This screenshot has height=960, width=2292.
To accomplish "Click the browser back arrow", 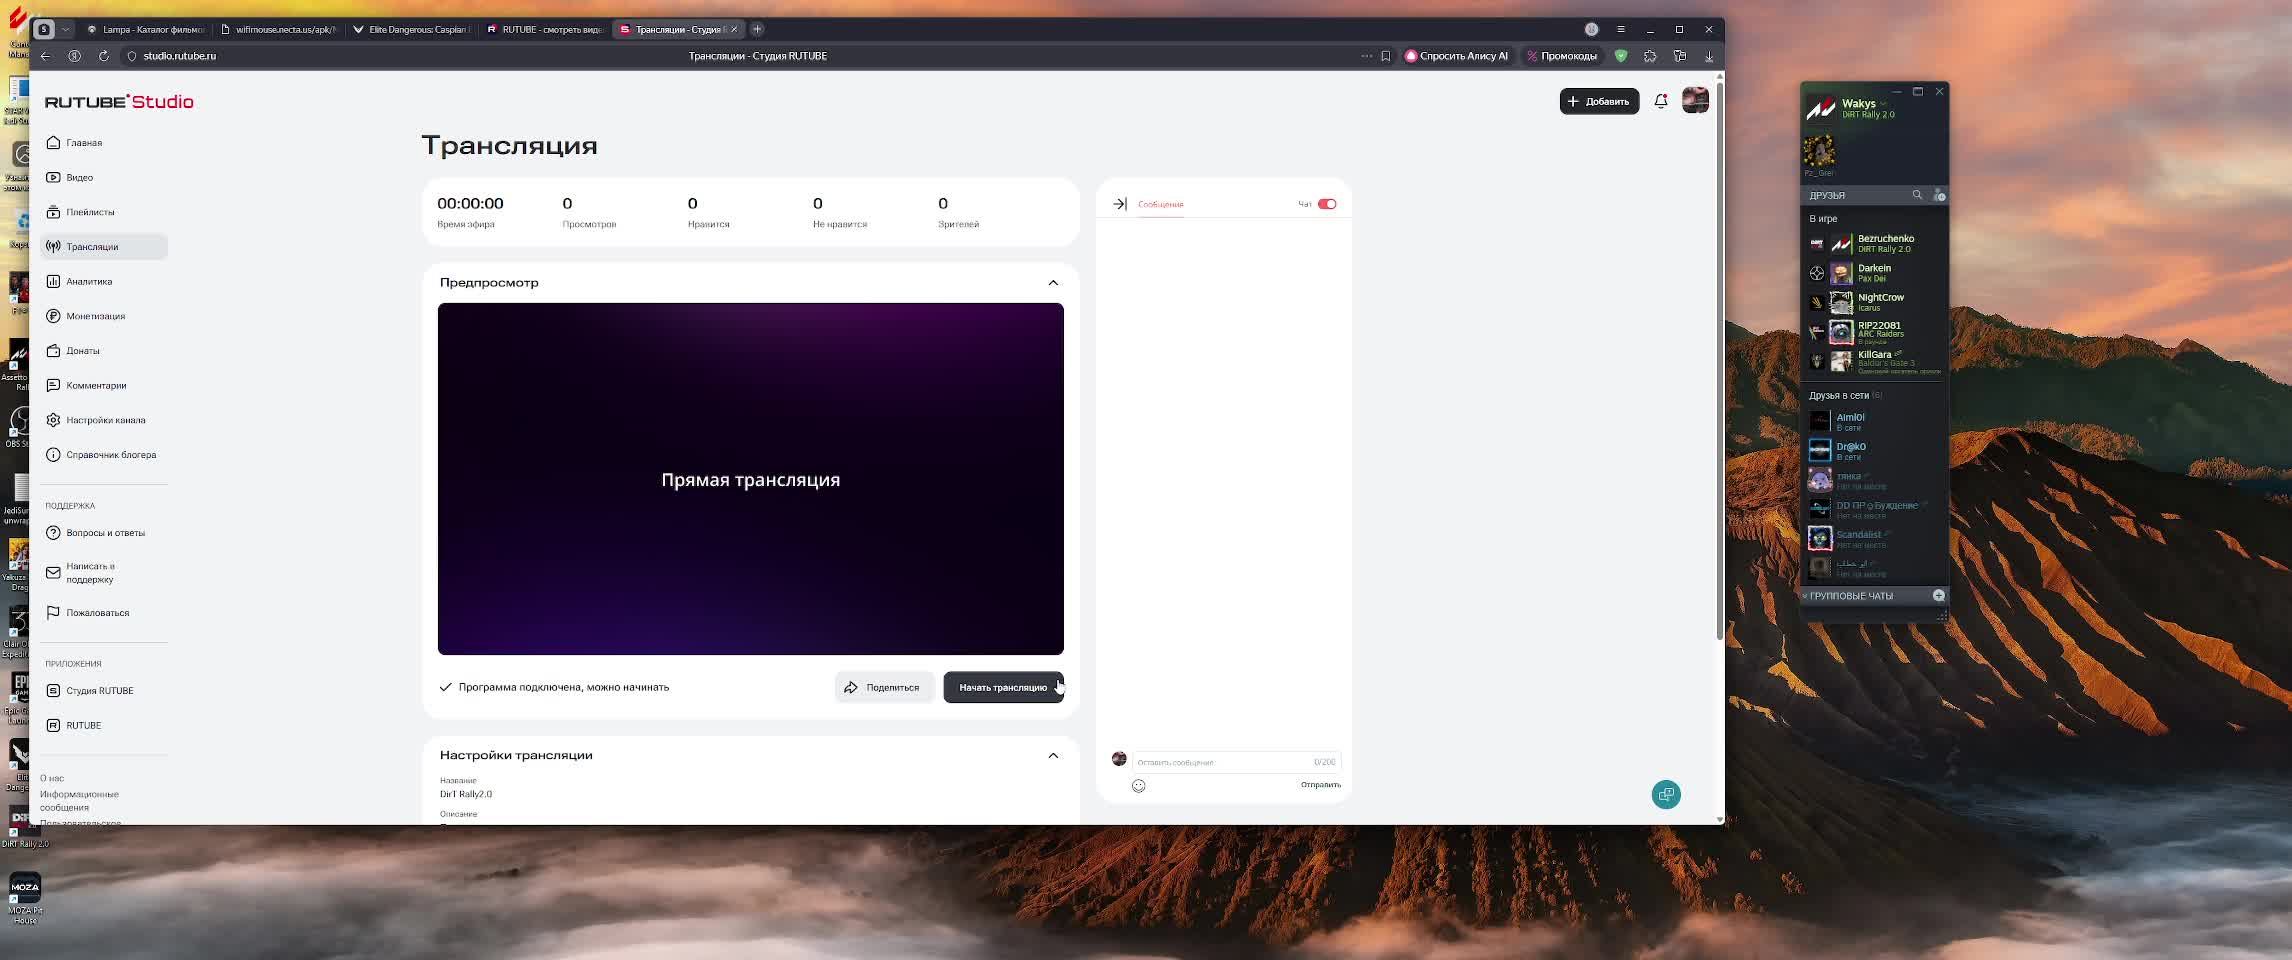I will click(x=46, y=56).
